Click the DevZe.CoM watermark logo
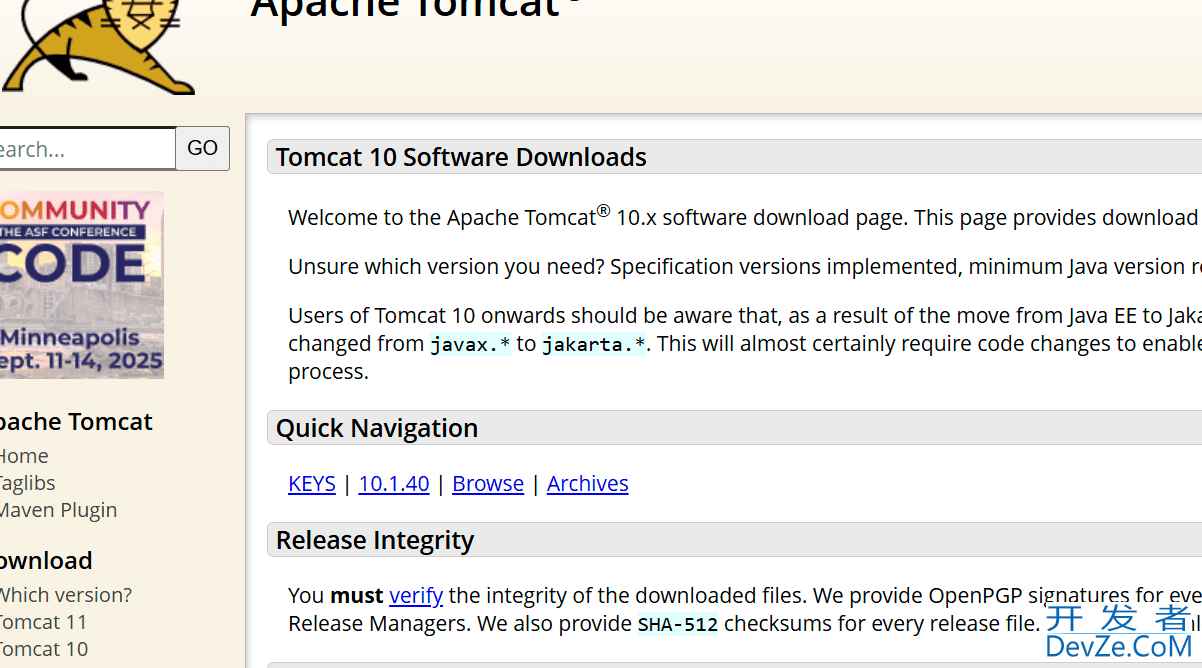Image resolution: width=1202 pixels, height=668 pixels. (1118, 633)
